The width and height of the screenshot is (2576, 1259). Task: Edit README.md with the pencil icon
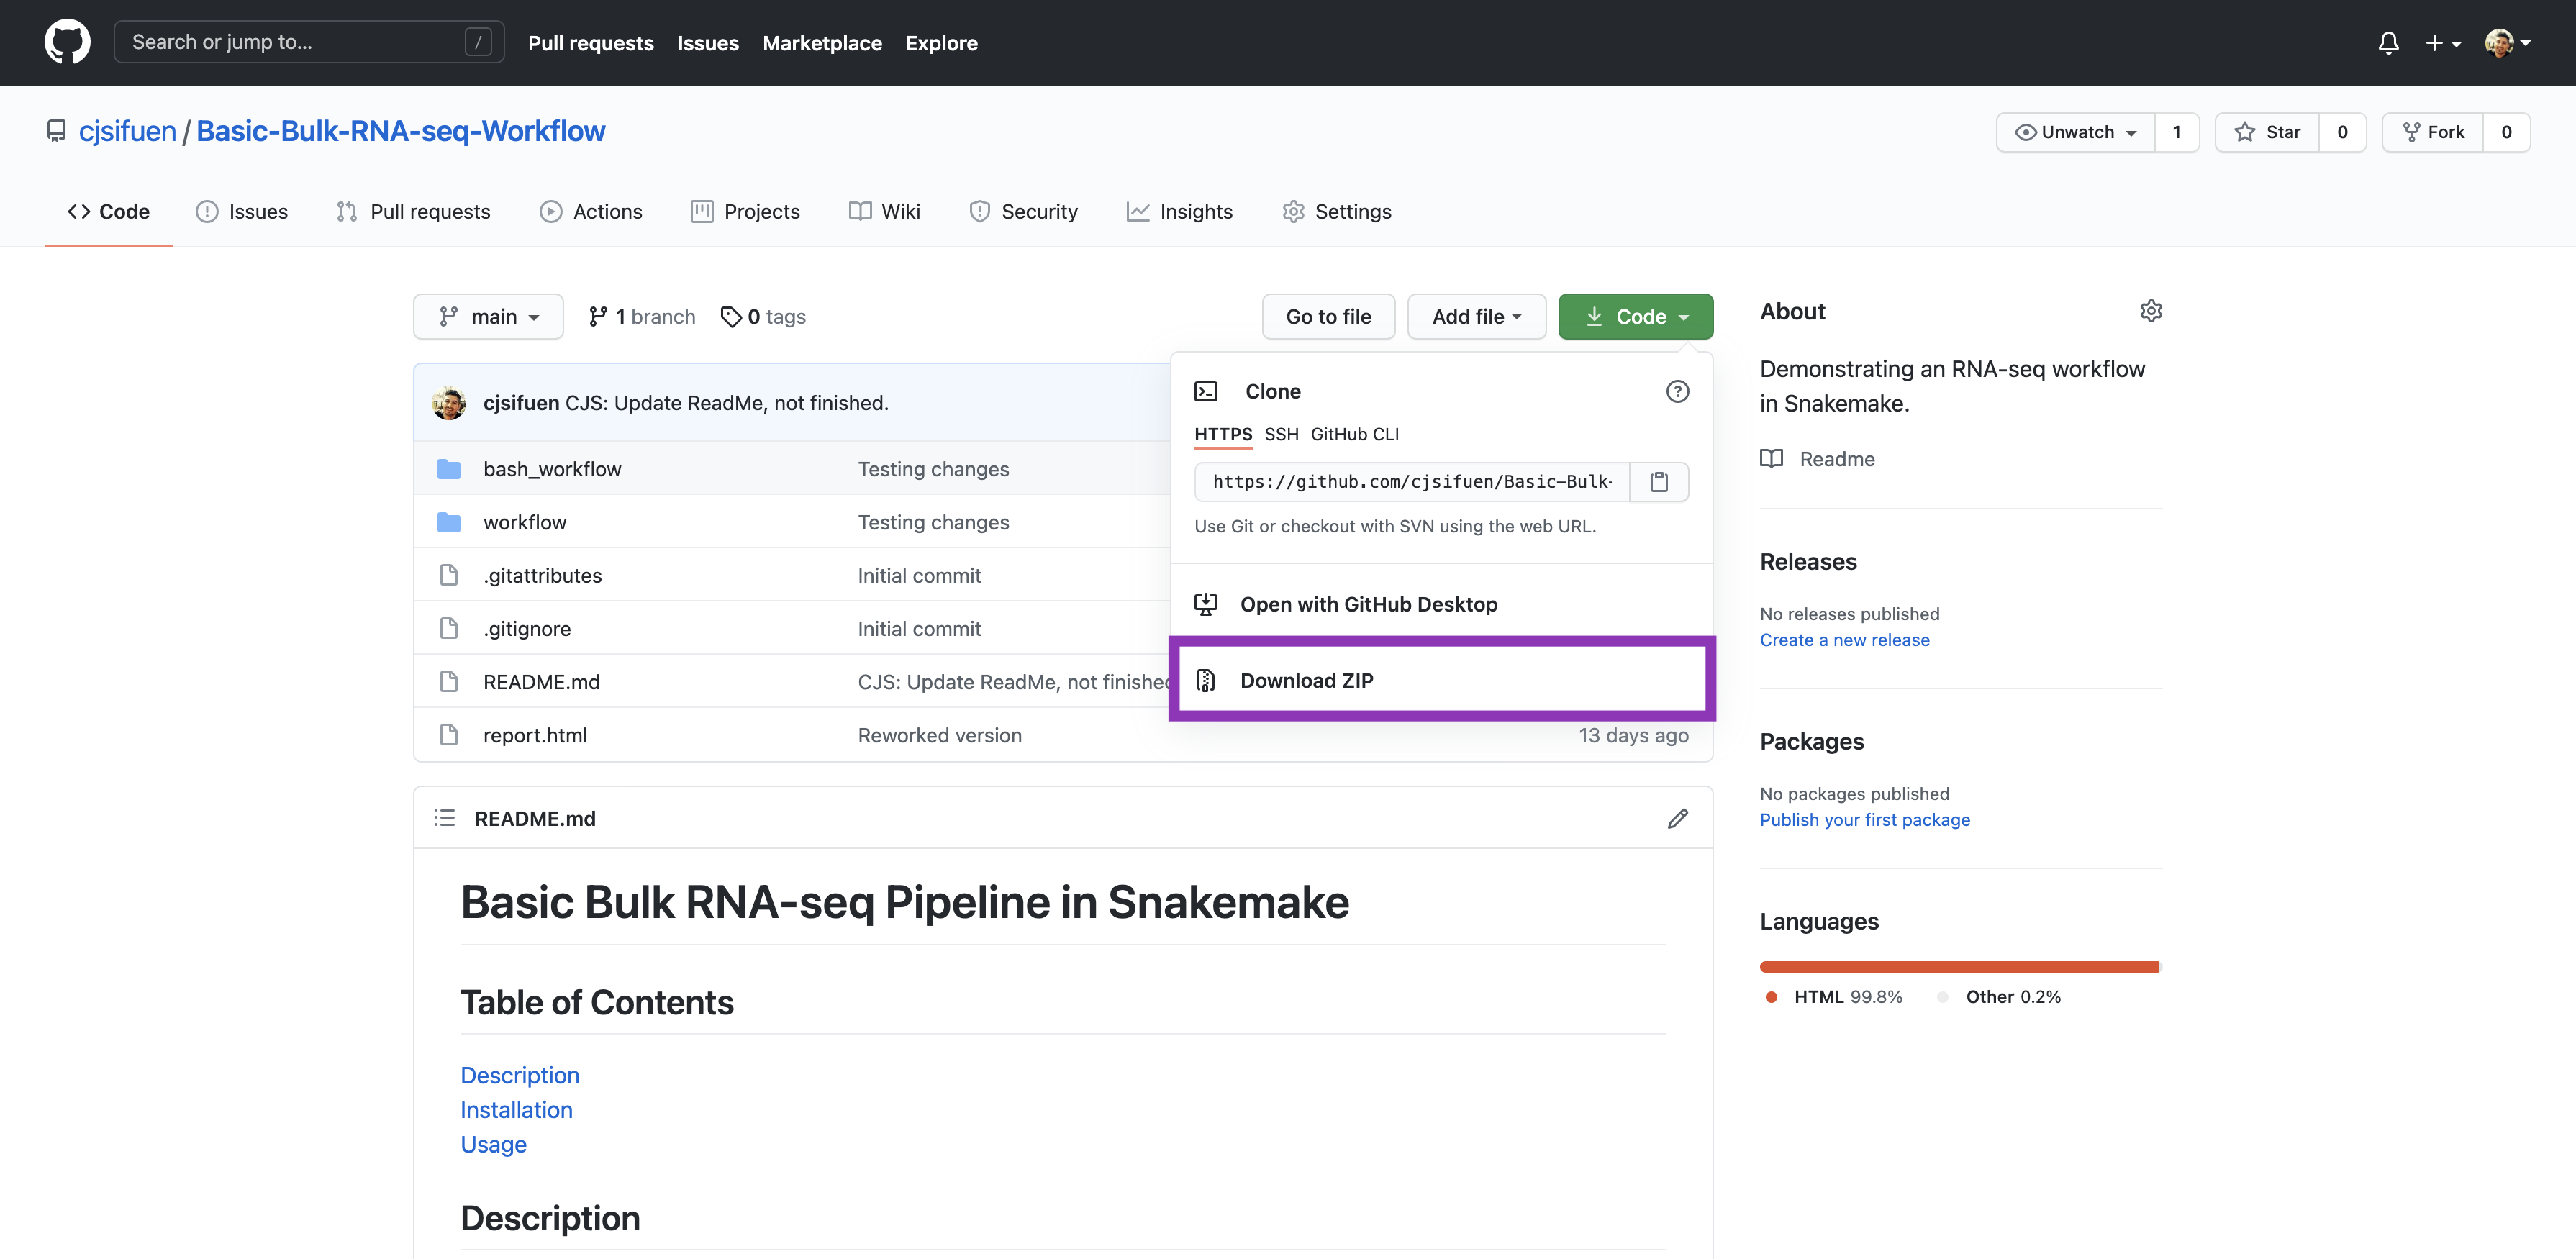point(1677,818)
